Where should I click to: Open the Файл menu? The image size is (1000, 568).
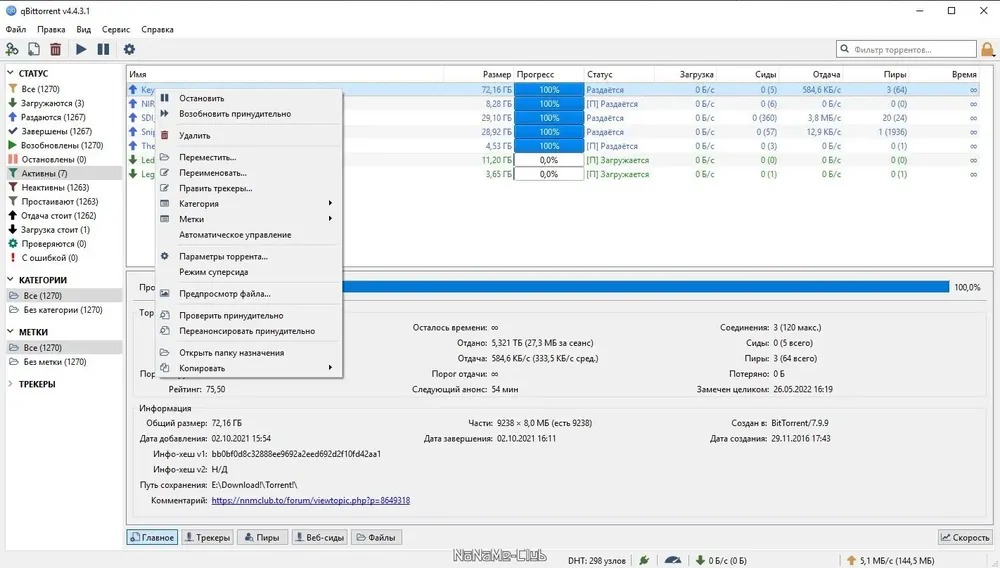(x=16, y=29)
